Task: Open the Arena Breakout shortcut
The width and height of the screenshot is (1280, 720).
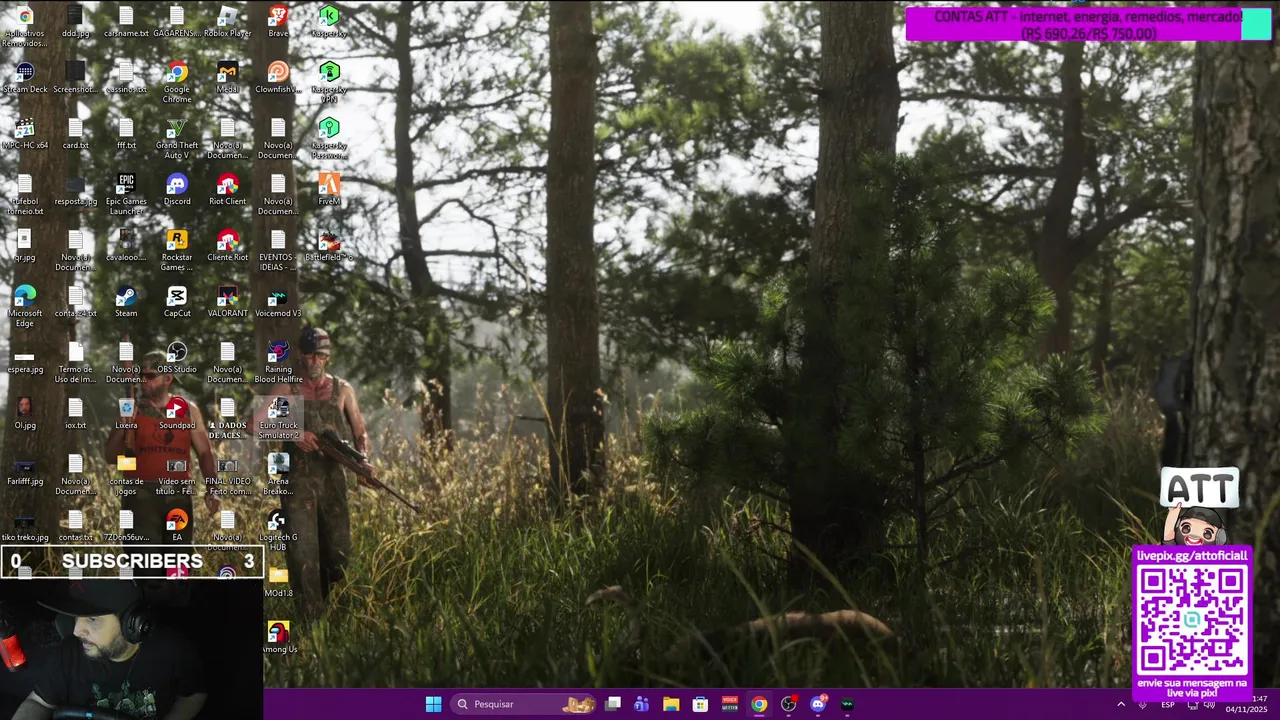Action: pyautogui.click(x=278, y=474)
